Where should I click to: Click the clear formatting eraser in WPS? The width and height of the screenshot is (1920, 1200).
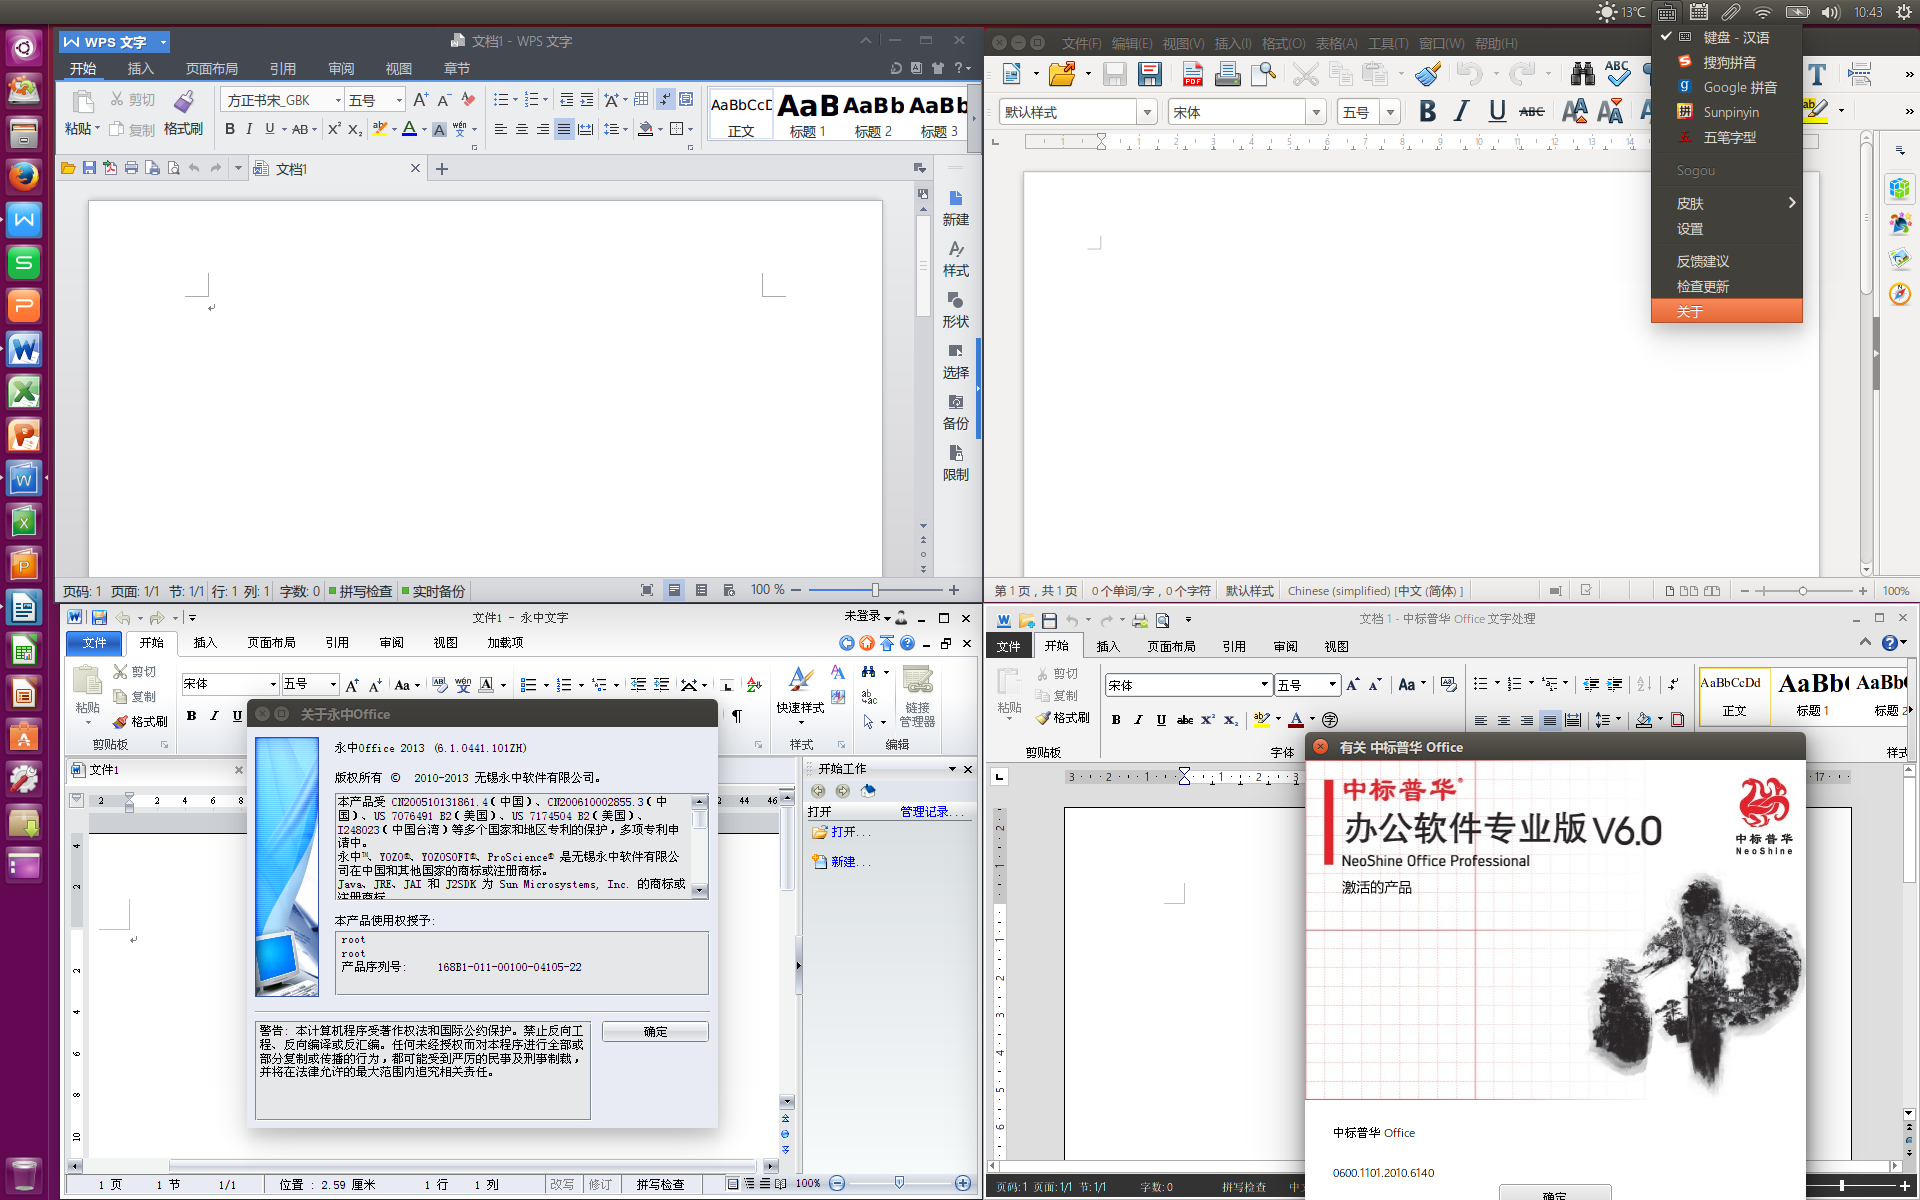click(x=468, y=100)
